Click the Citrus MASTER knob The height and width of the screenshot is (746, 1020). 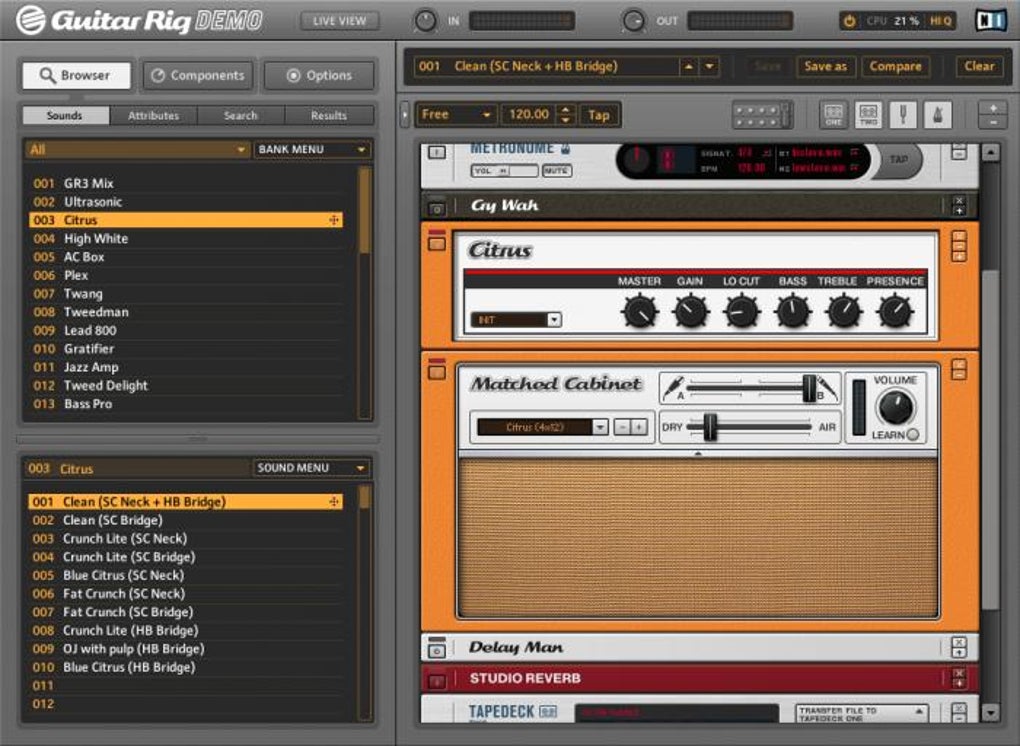coord(640,312)
